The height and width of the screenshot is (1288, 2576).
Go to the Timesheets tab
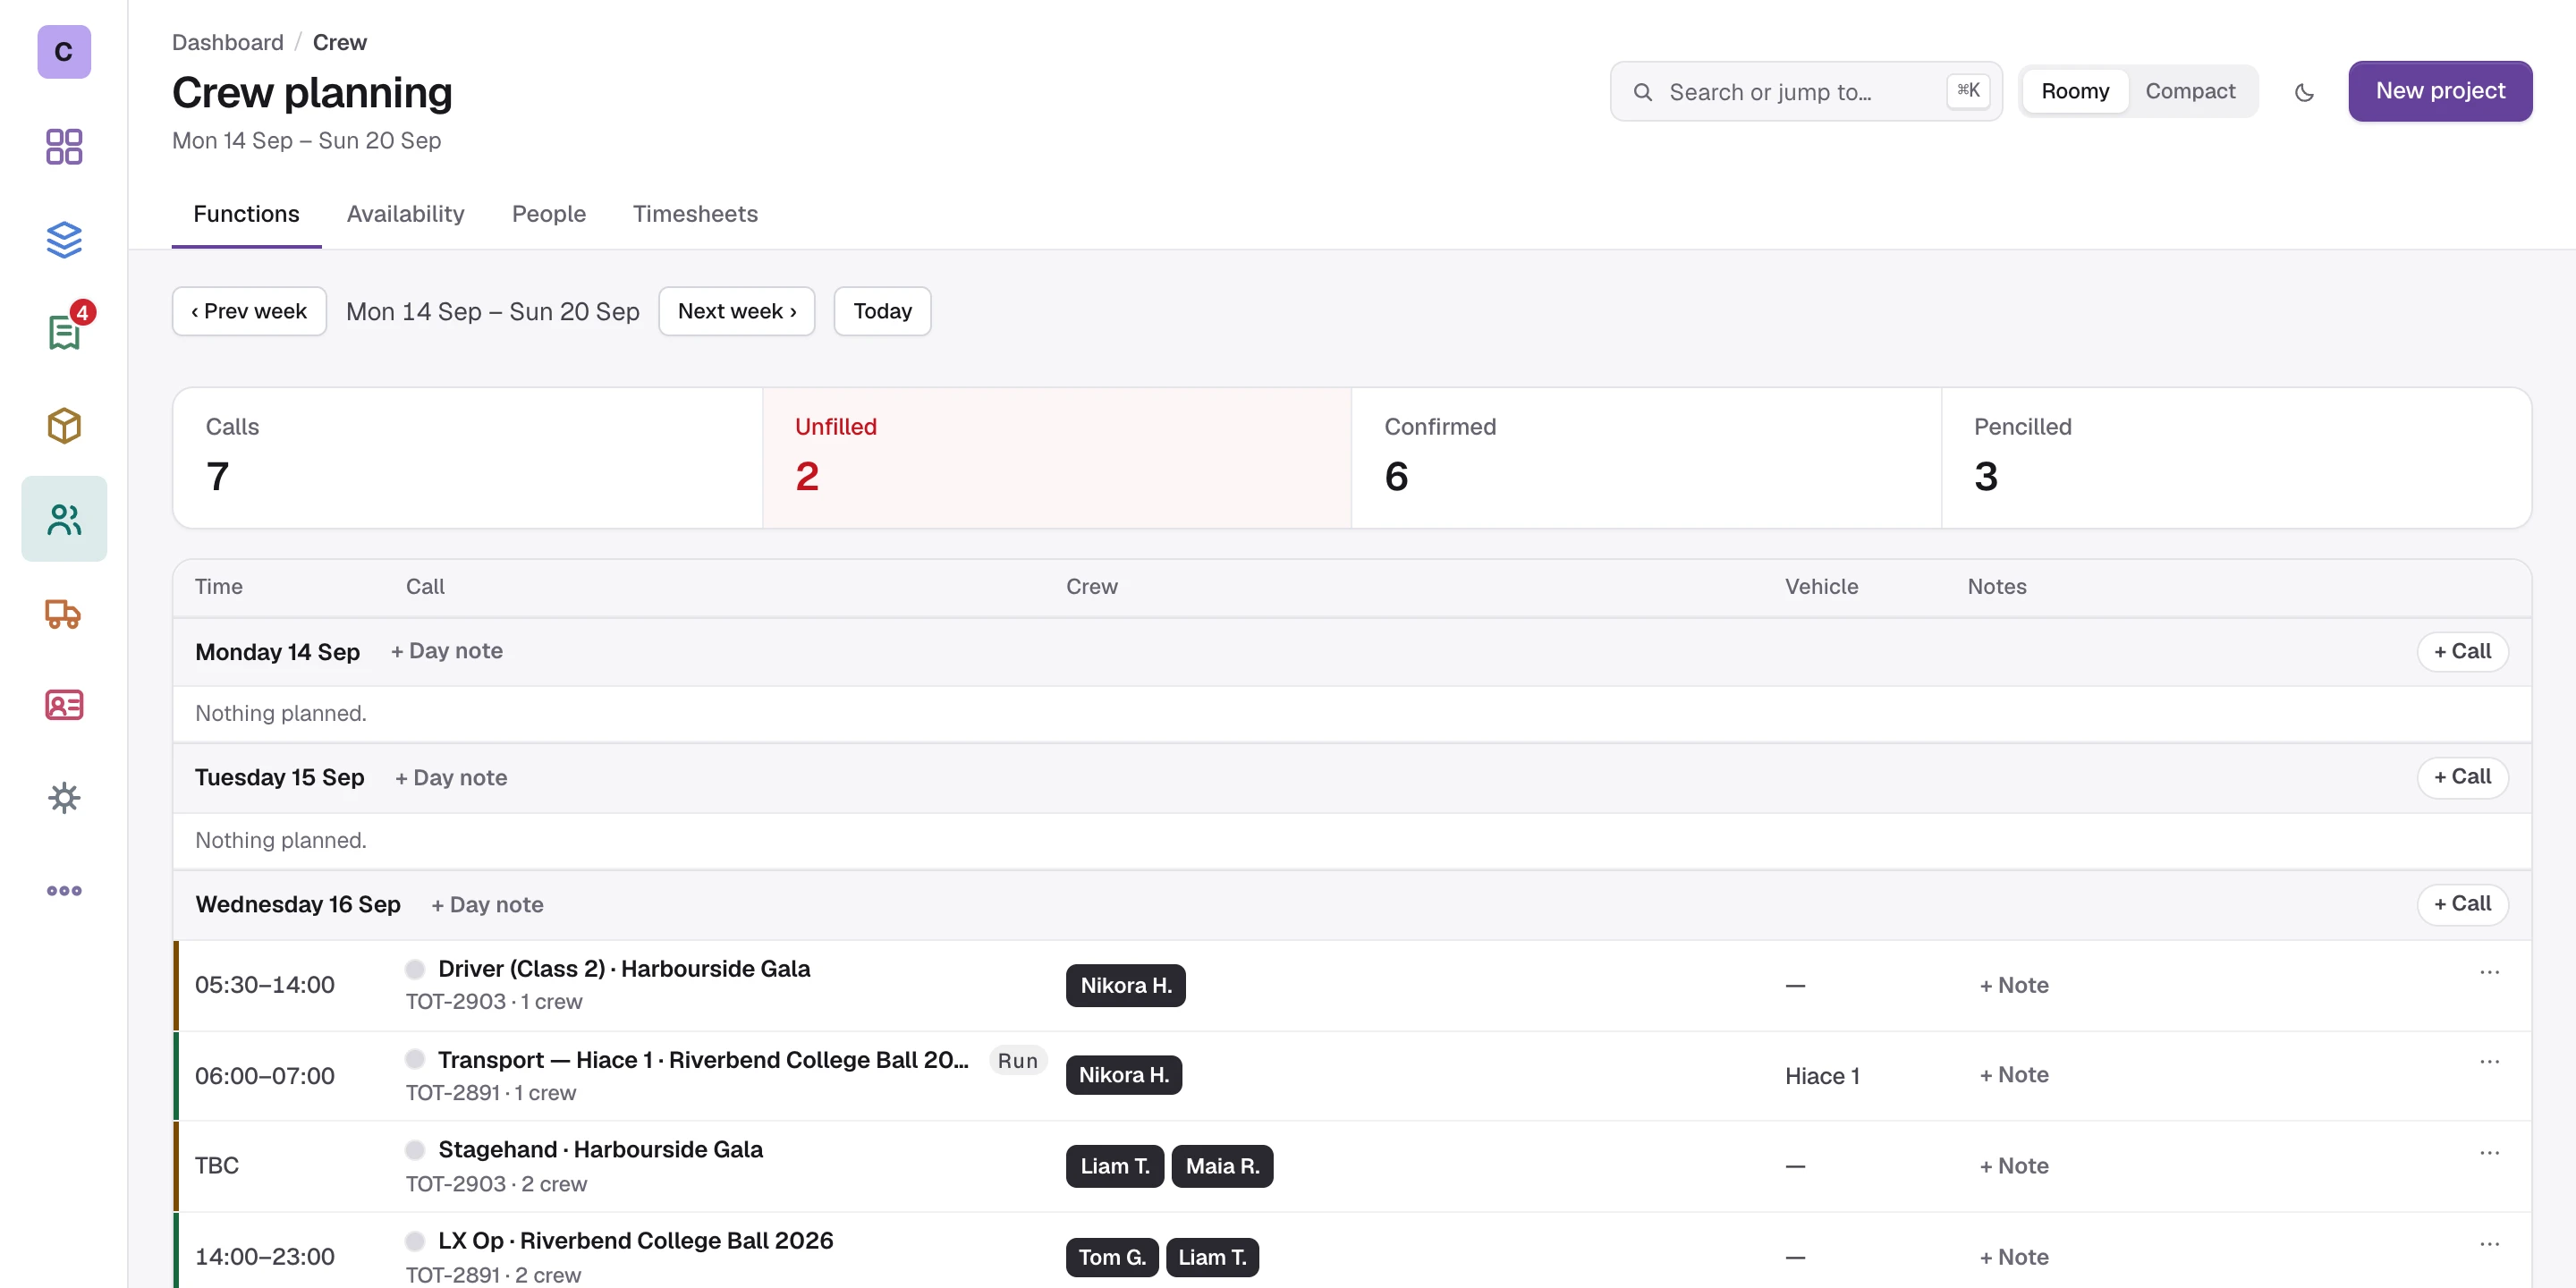tap(695, 214)
